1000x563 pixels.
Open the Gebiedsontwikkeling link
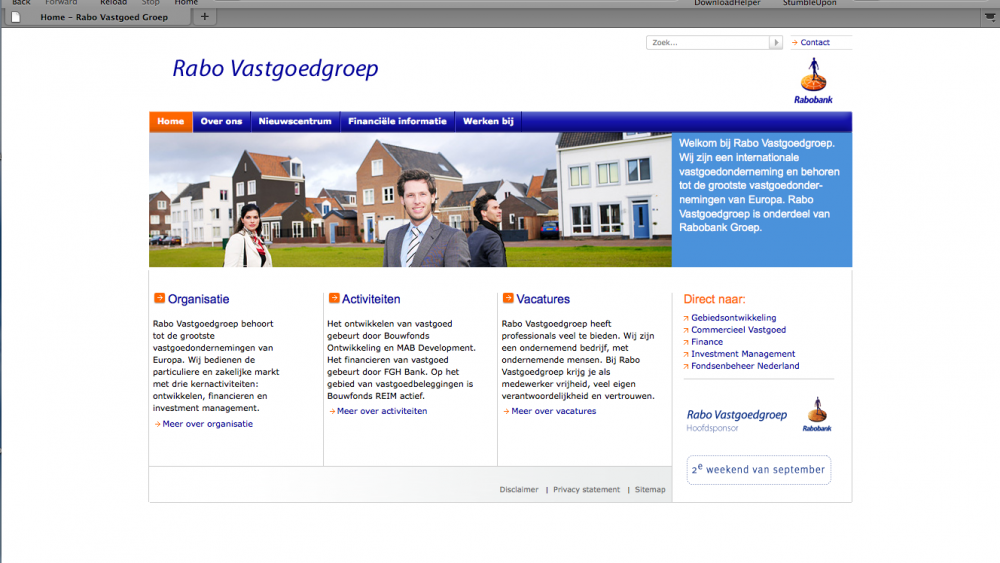(x=733, y=318)
